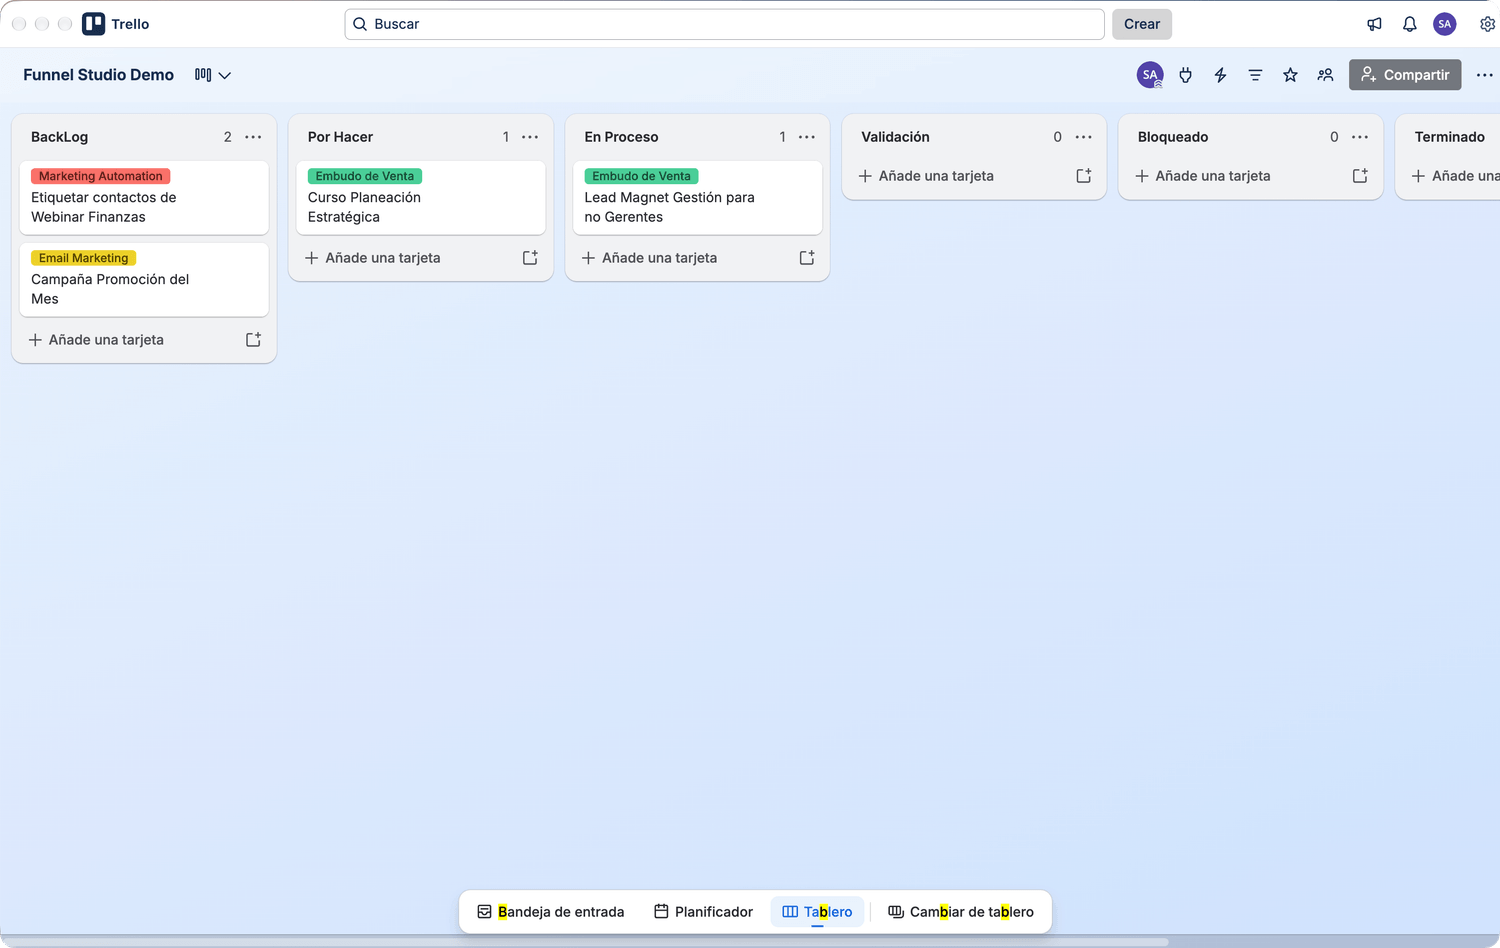Click the Buscar search field
The height and width of the screenshot is (948, 1500).
pyautogui.click(x=724, y=24)
